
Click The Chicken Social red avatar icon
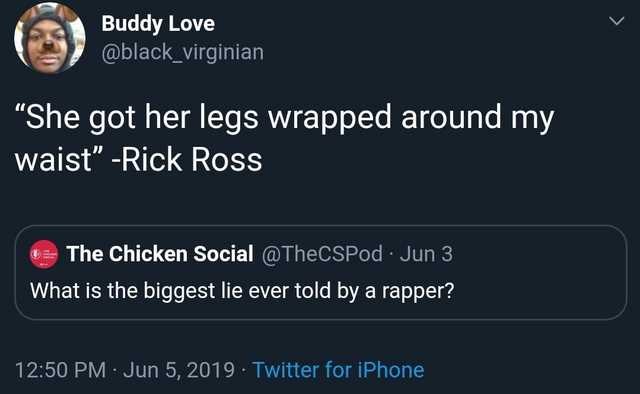coord(44,254)
